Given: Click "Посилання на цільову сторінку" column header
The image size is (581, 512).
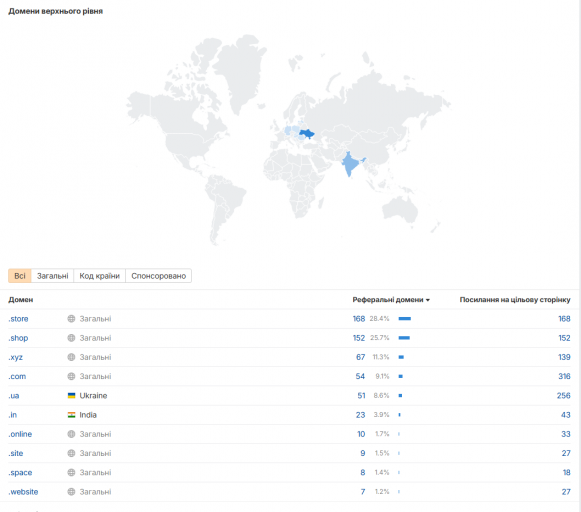Looking at the screenshot, I should [515, 300].
